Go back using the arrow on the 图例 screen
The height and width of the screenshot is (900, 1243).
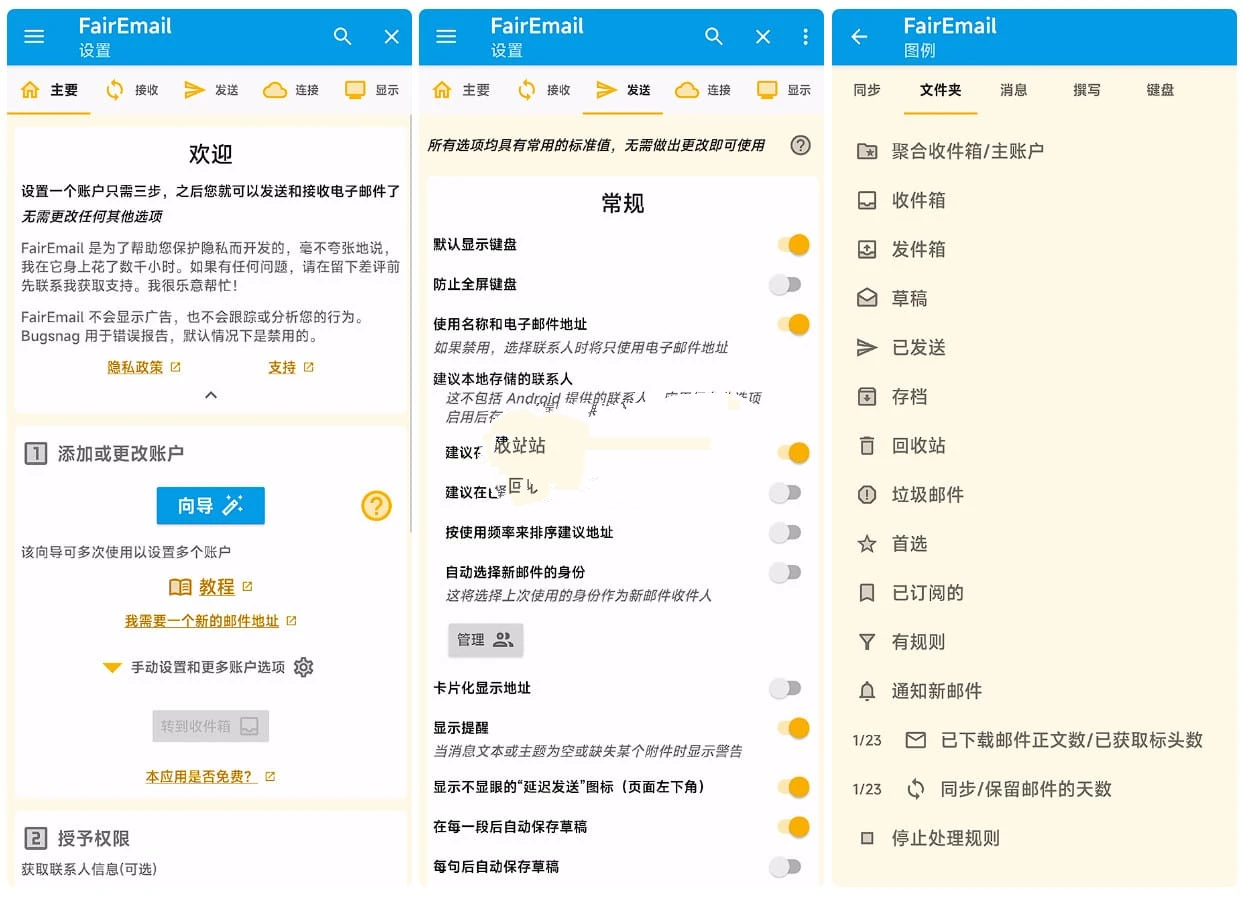click(x=859, y=37)
